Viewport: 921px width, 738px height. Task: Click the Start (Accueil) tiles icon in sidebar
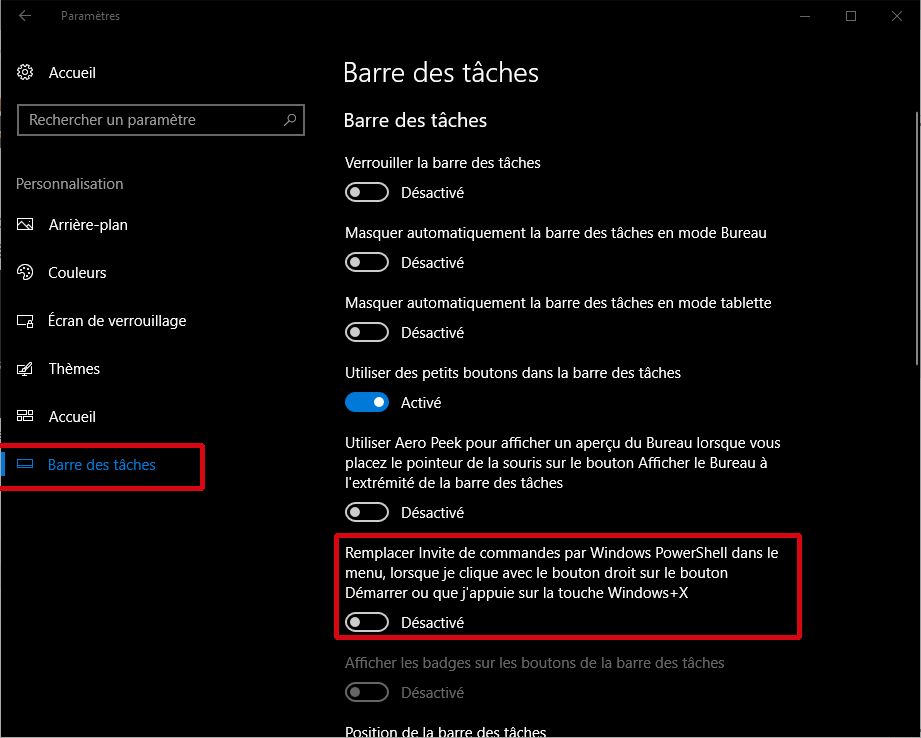[x=27, y=417]
